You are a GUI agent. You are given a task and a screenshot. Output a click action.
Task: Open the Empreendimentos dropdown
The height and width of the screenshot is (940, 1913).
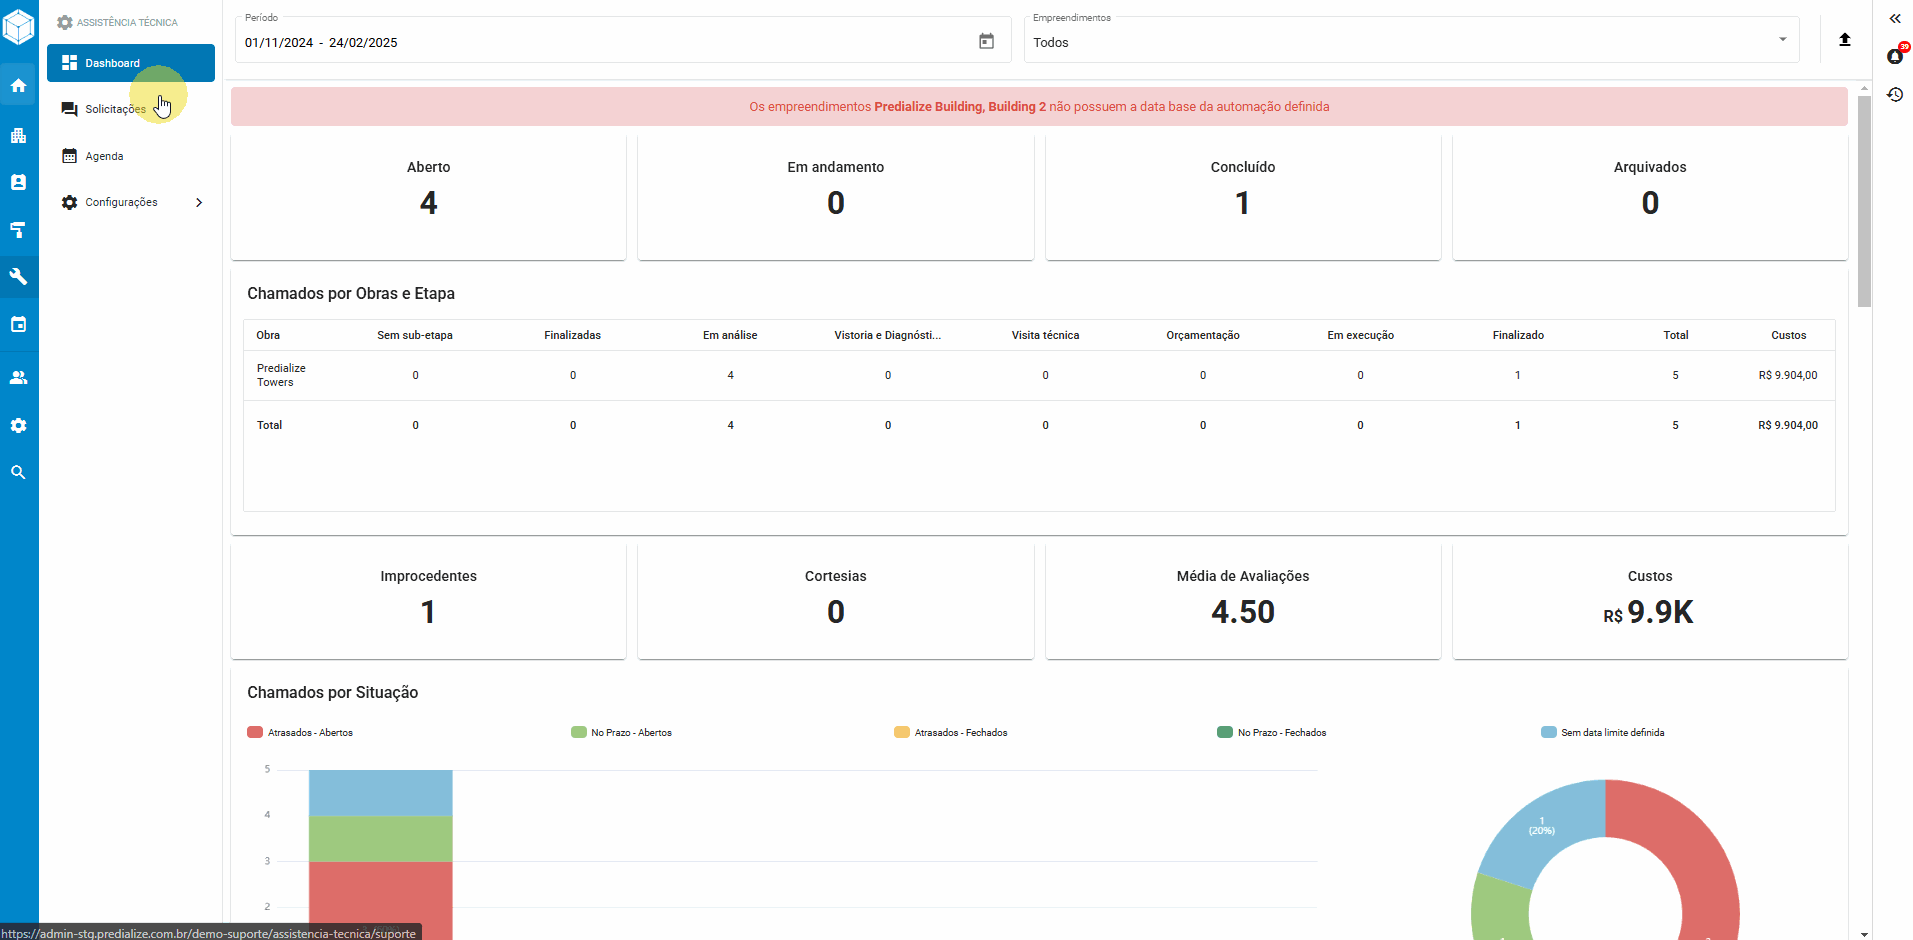1410,42
